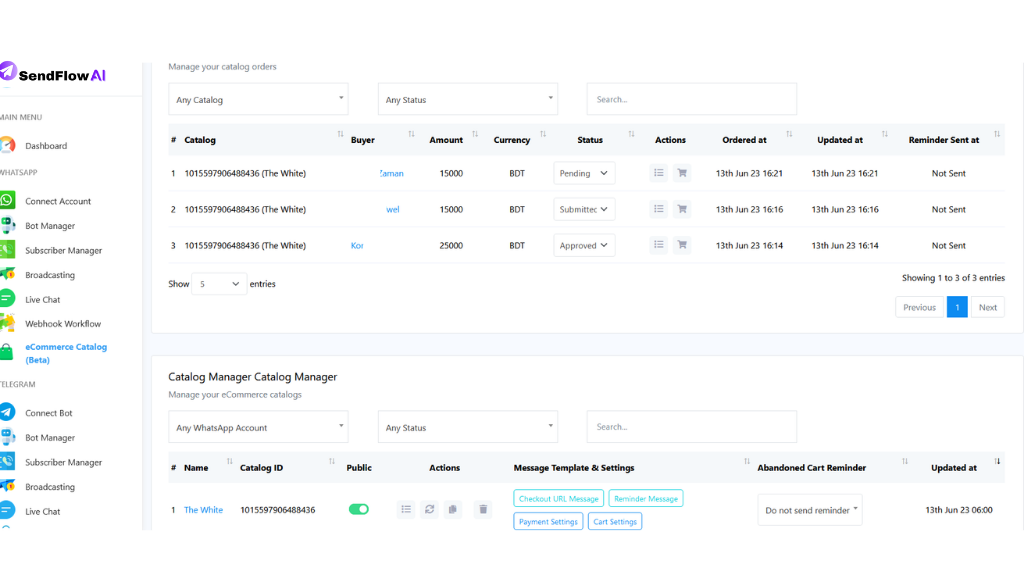Click sync icon for The White catalog
The width and height of the screenshot is (1024, 576).
coord(429,509)
